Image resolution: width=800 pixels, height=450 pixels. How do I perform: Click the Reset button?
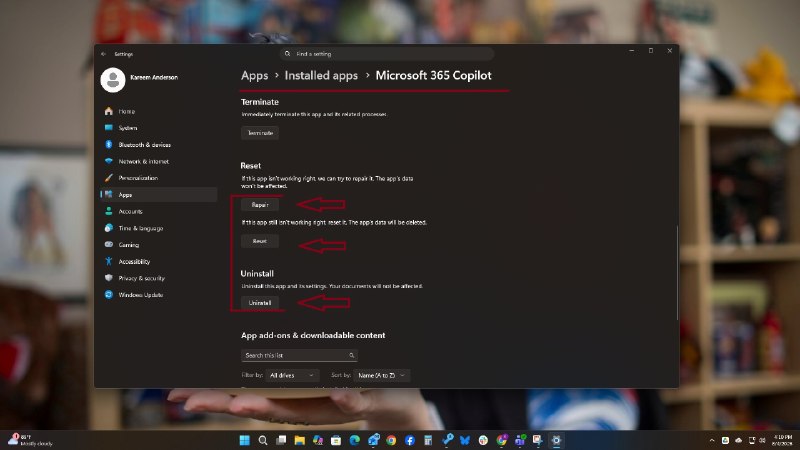click(260, 241)
